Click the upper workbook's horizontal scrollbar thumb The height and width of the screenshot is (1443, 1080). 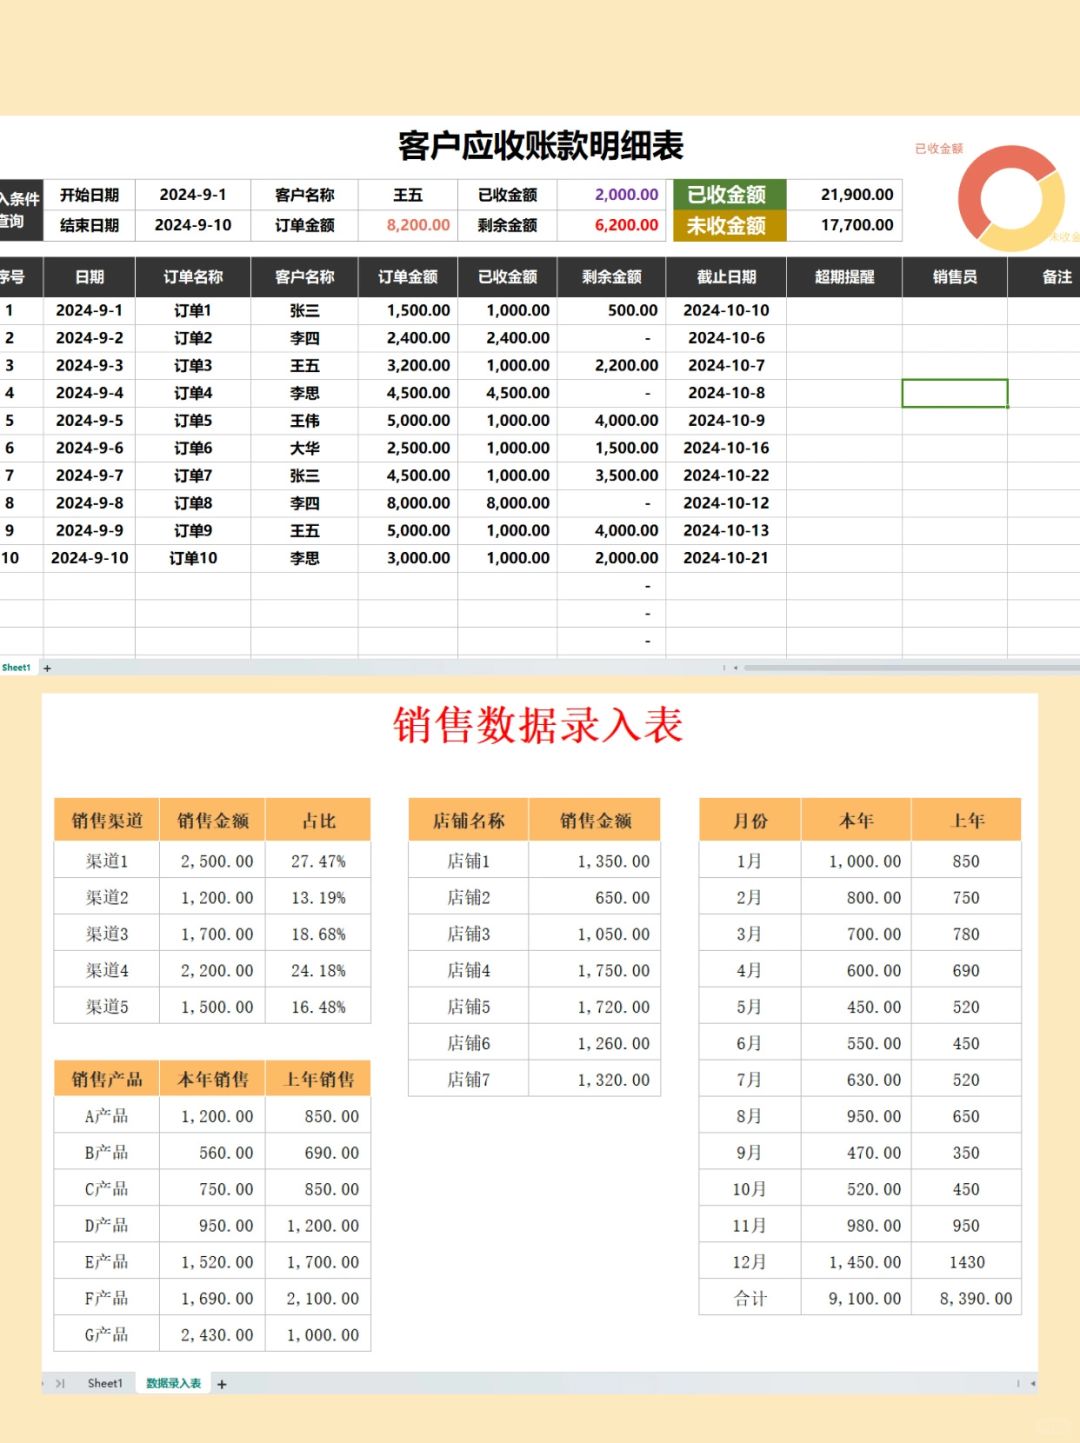(912, 667)
